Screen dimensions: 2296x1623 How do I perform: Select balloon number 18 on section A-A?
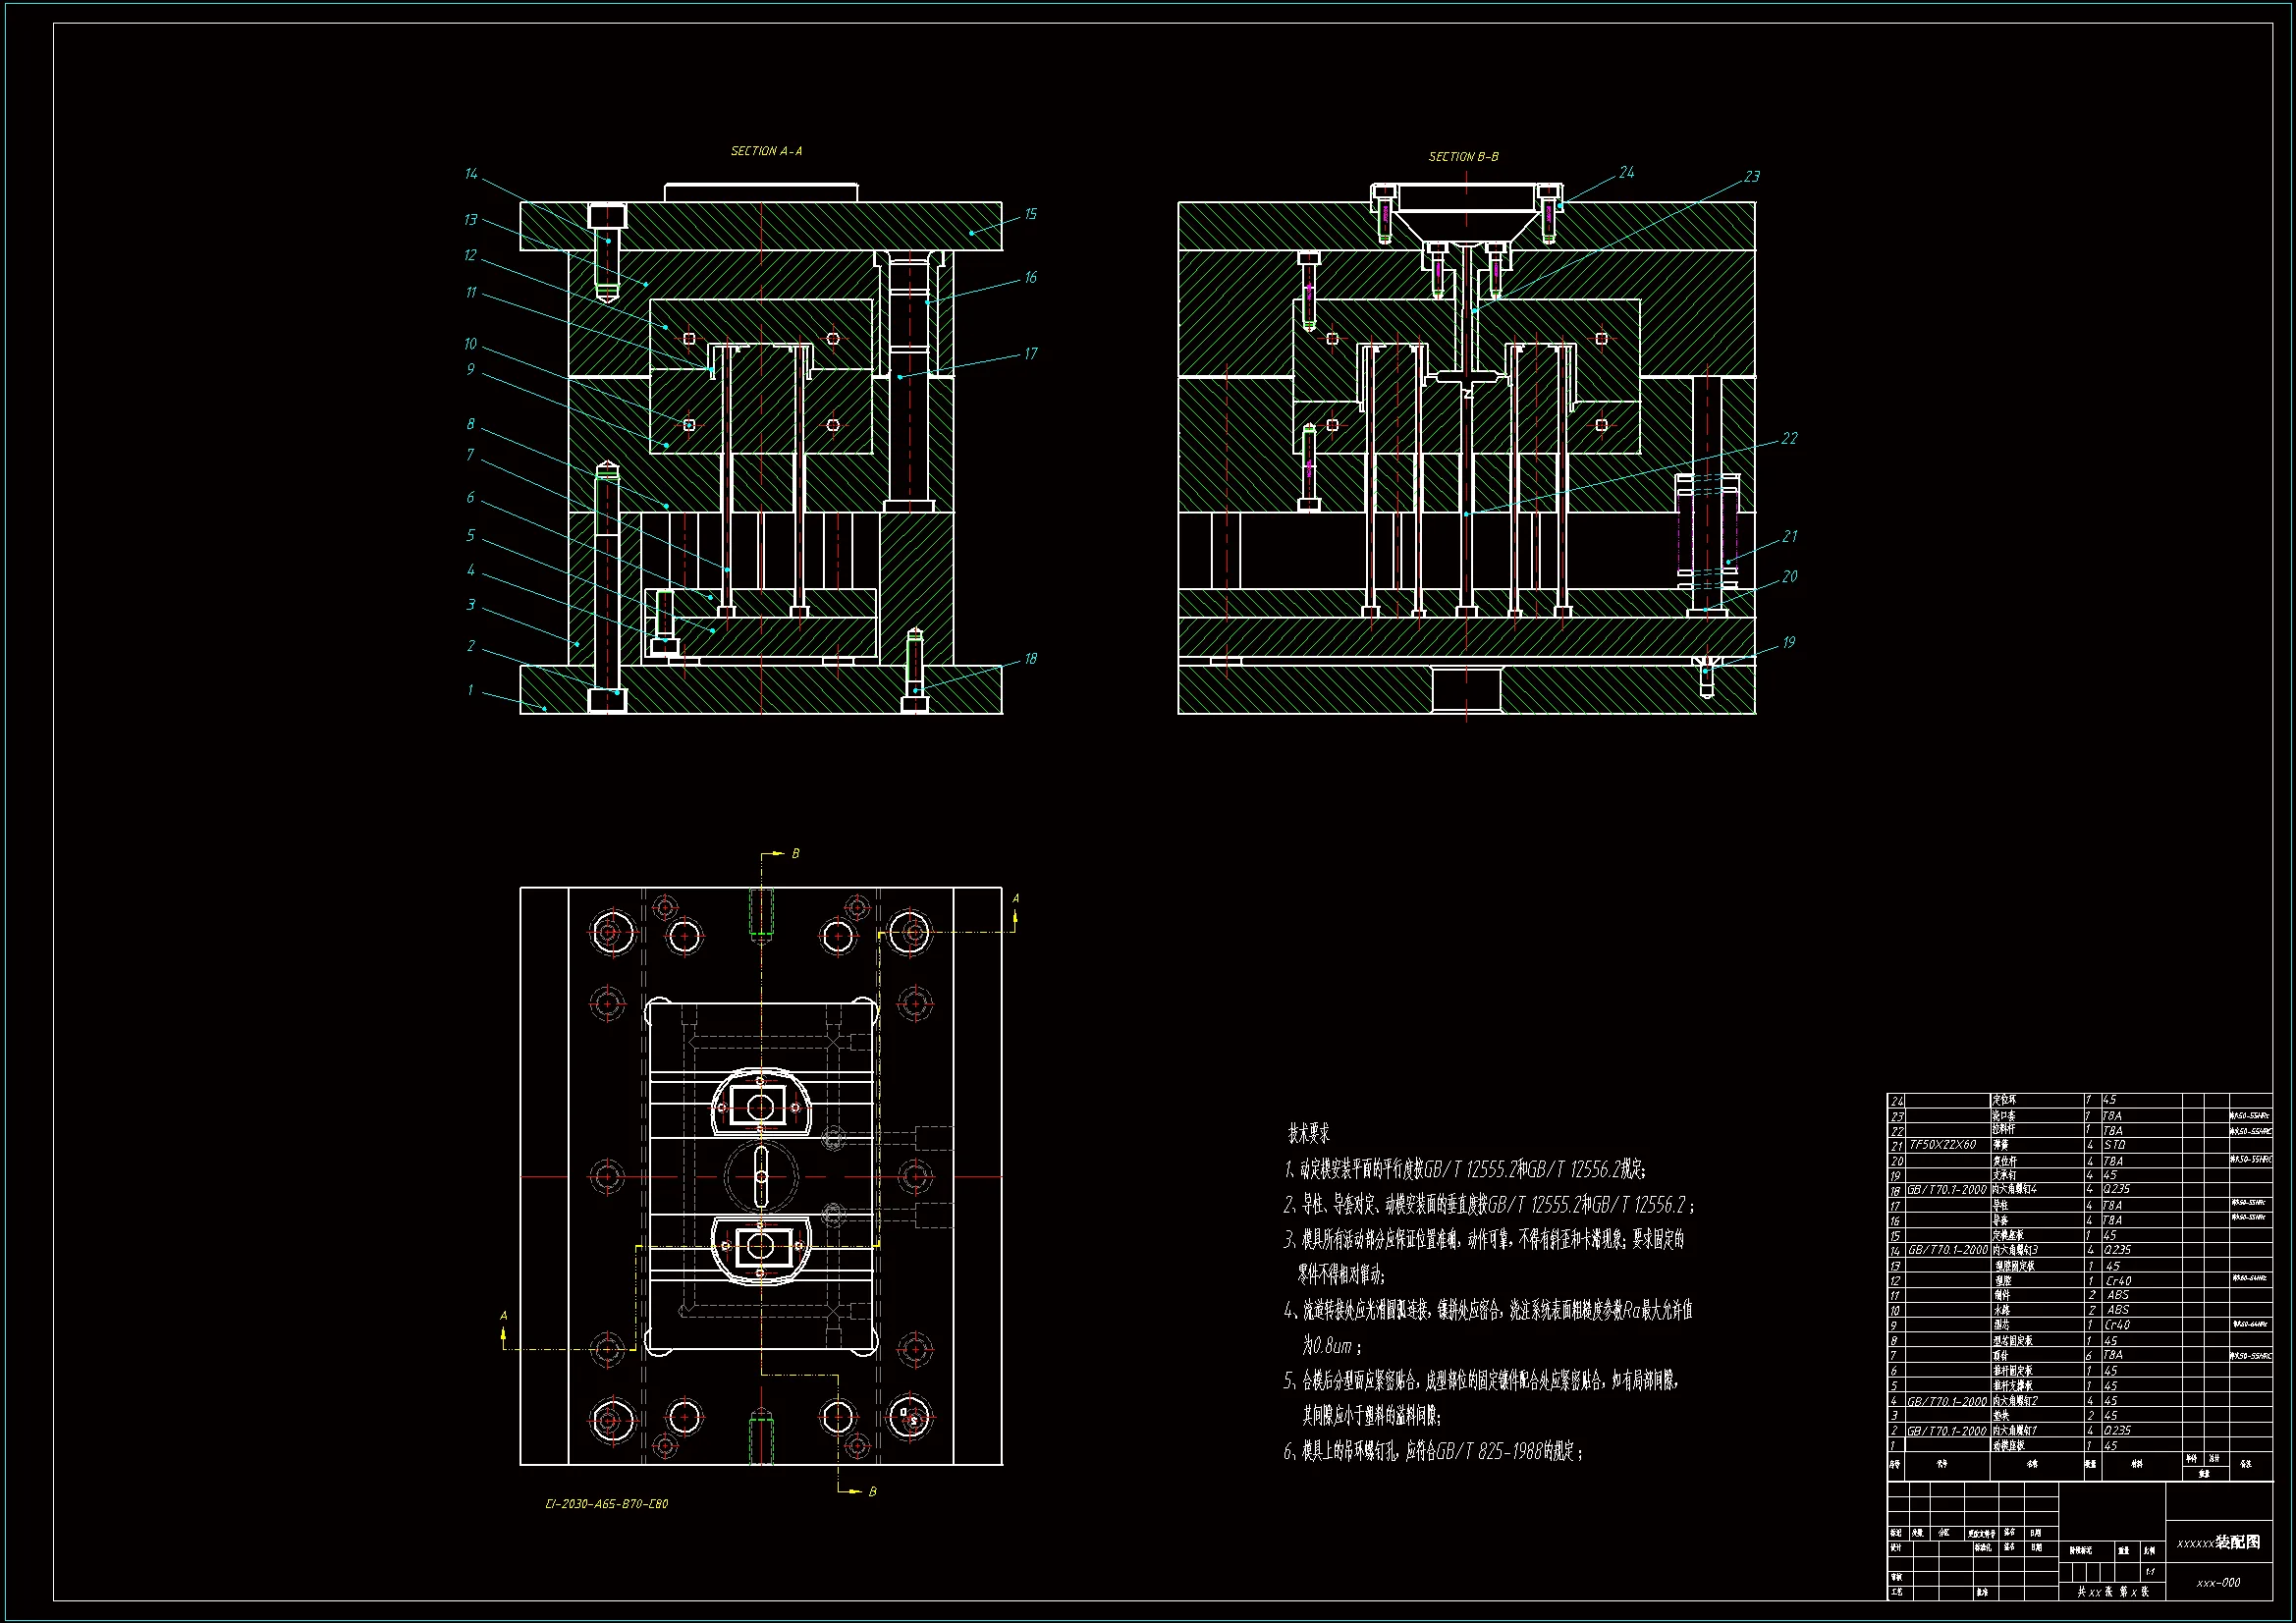click(x=1030, y=659)
